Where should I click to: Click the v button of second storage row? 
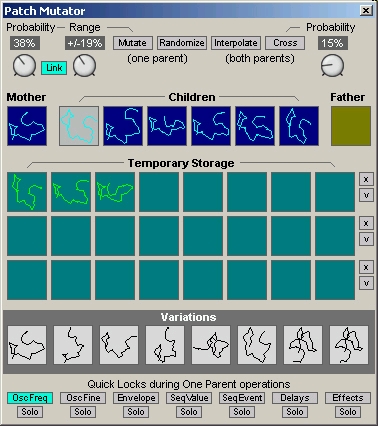coord(366,239)
